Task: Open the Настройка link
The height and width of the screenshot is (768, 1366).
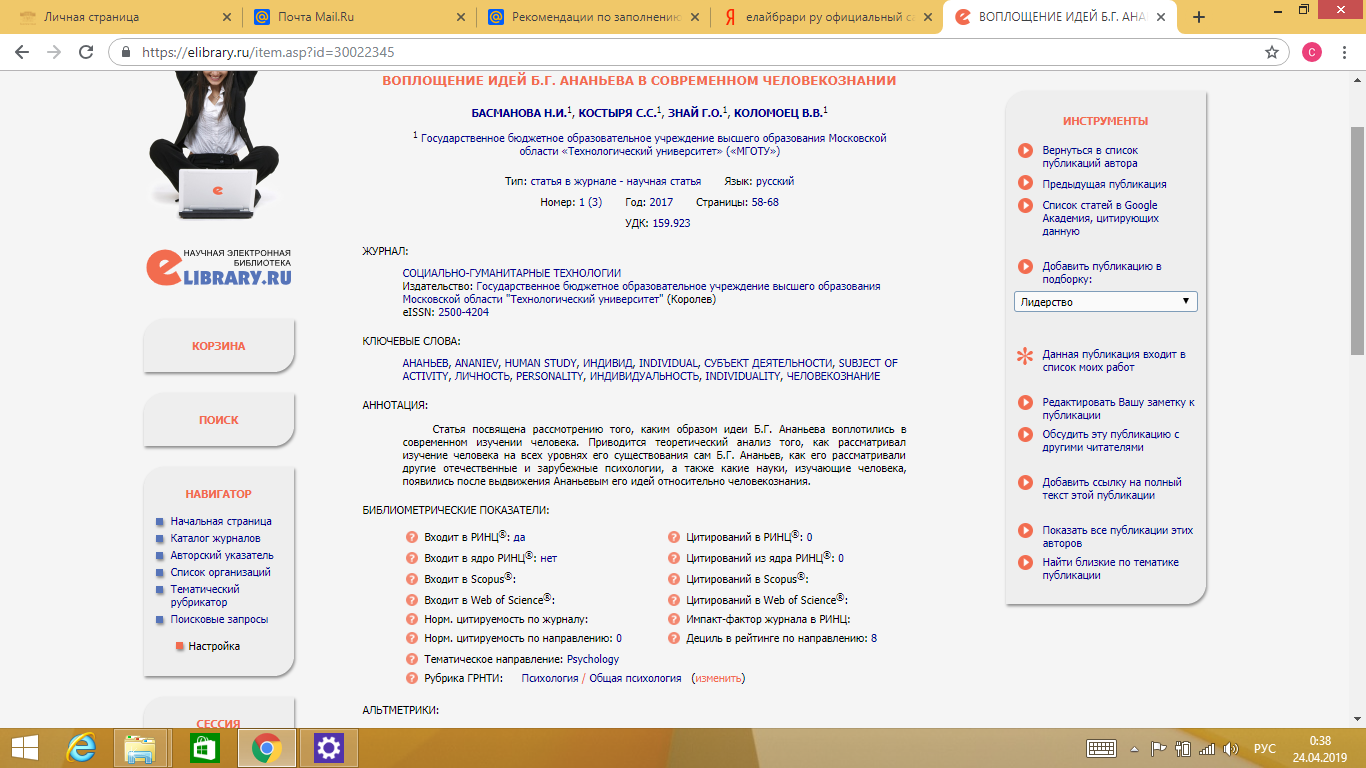Action: [x=214, y=646]
